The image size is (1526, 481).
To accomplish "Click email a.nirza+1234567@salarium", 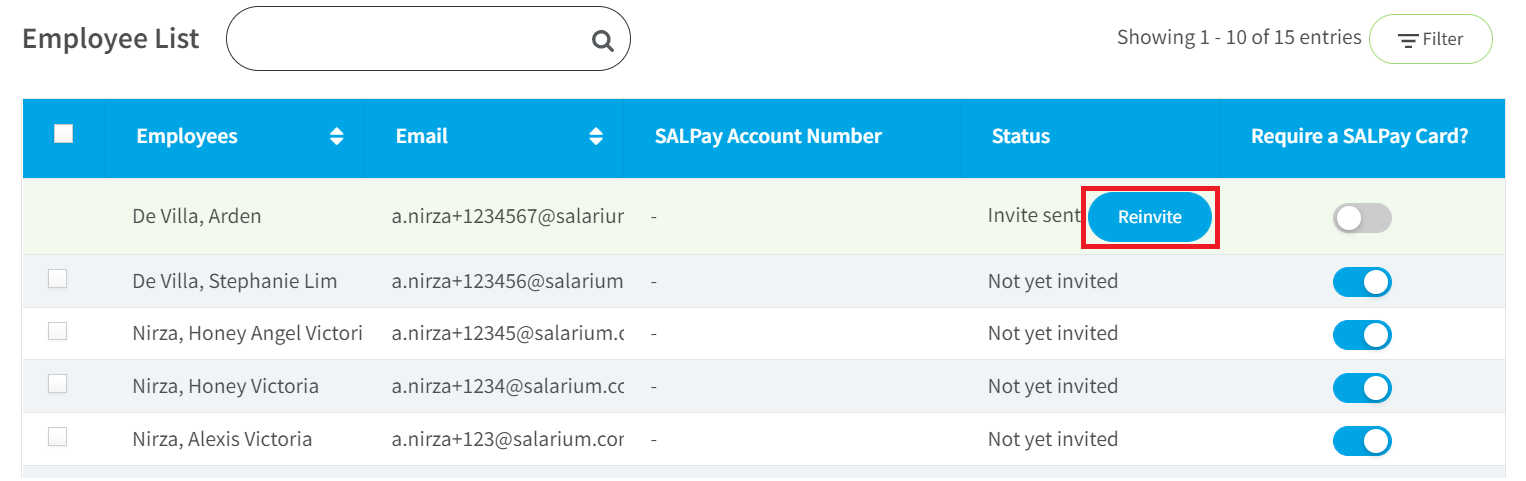I will (508, 216).
